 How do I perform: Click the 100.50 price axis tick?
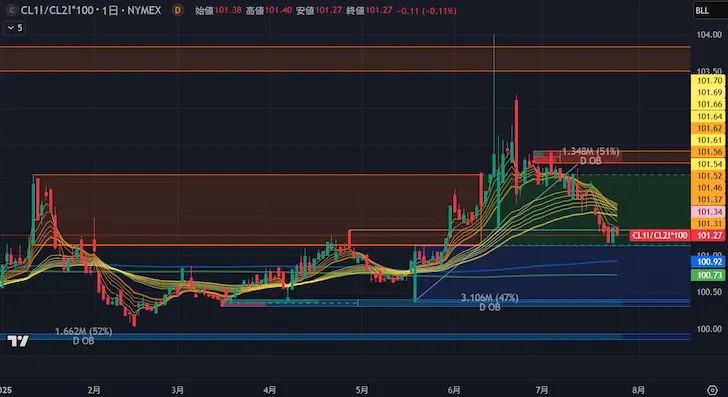pyautogui.click(x=709, y=292)
